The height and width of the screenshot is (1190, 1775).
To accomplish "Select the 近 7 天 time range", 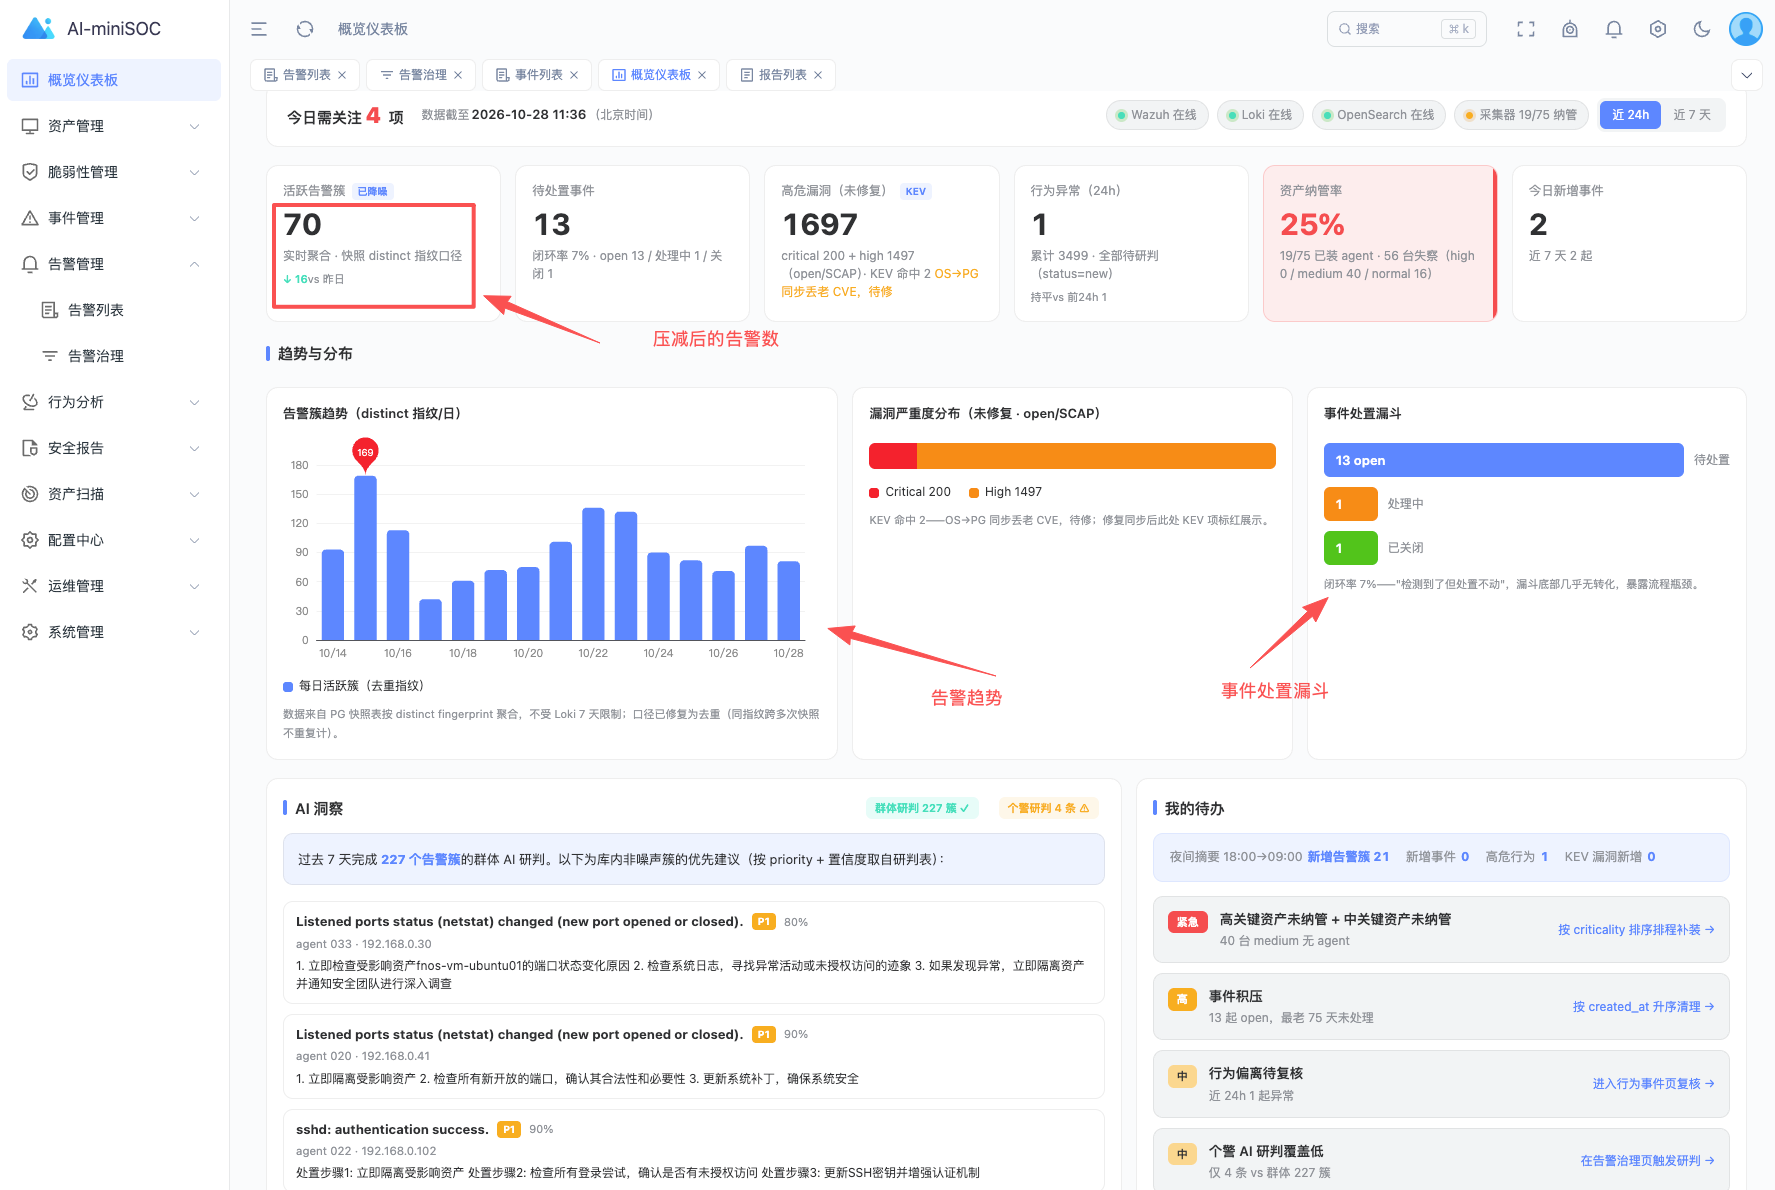I will click(1692, 115).
